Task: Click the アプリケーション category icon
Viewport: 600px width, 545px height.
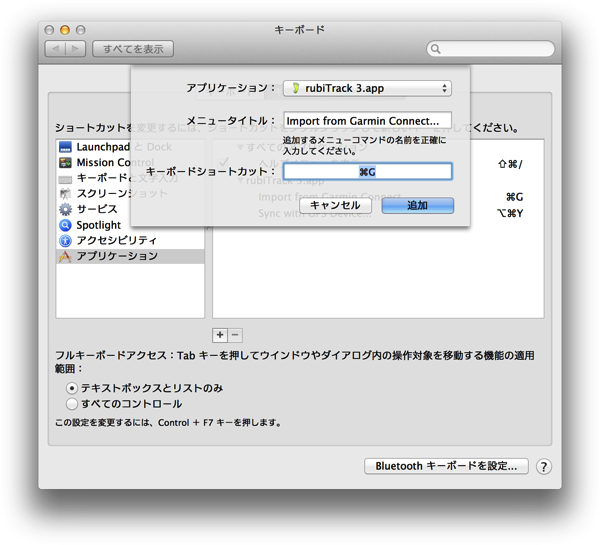Action: click(66, 257)
